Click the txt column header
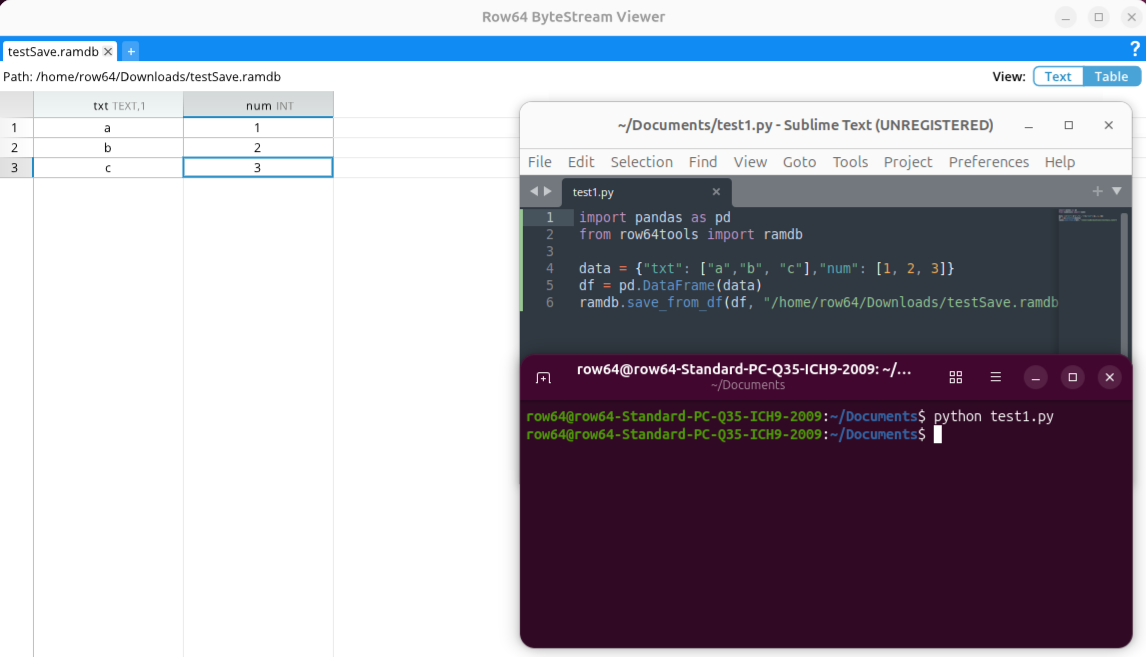The width and height of the screenshot is (1146, 657). point(108,105)
